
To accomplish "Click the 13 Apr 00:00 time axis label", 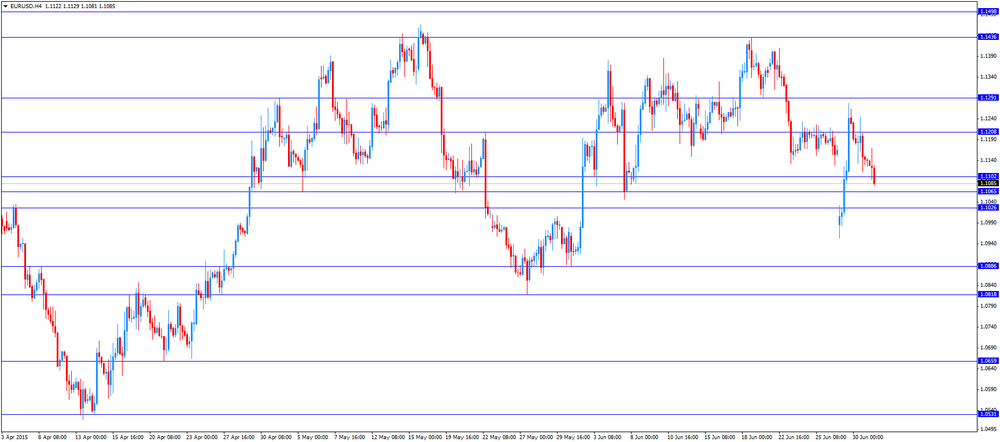I will tap(90, 438).
